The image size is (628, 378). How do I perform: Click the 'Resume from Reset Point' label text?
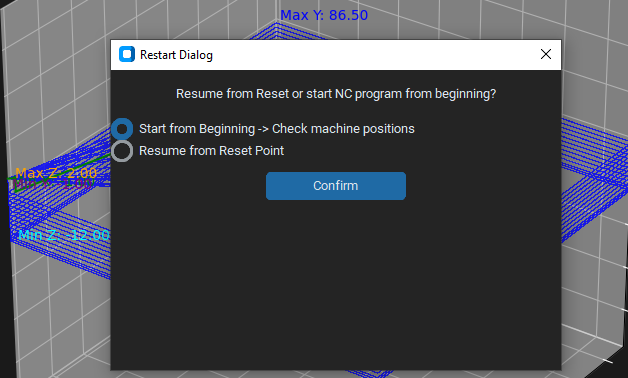(x=211, y=151)
